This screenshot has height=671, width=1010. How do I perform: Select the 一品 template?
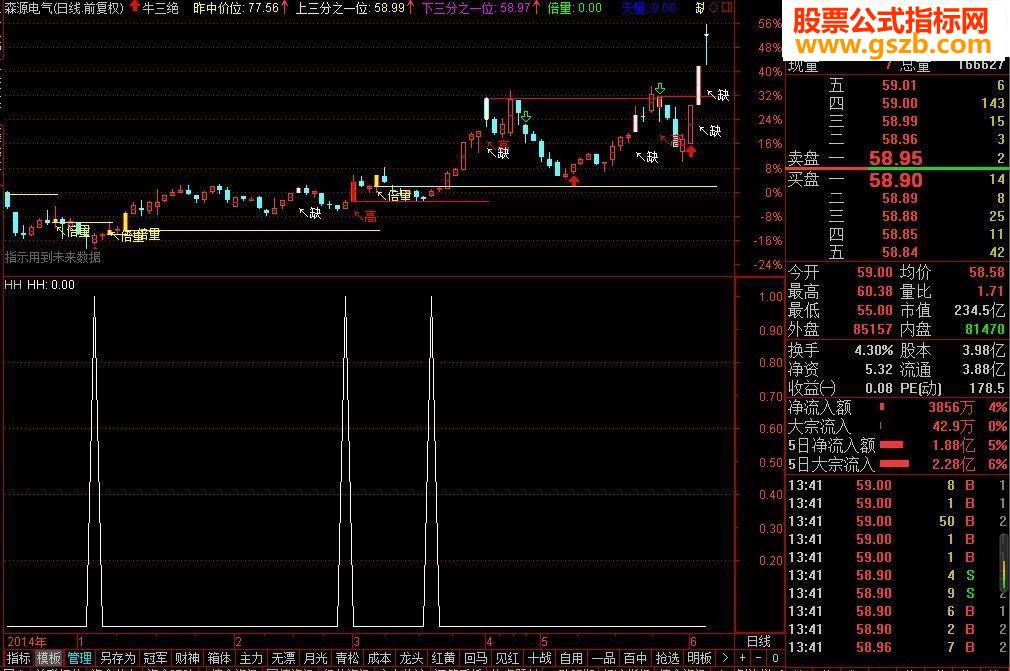click(604, 658)
